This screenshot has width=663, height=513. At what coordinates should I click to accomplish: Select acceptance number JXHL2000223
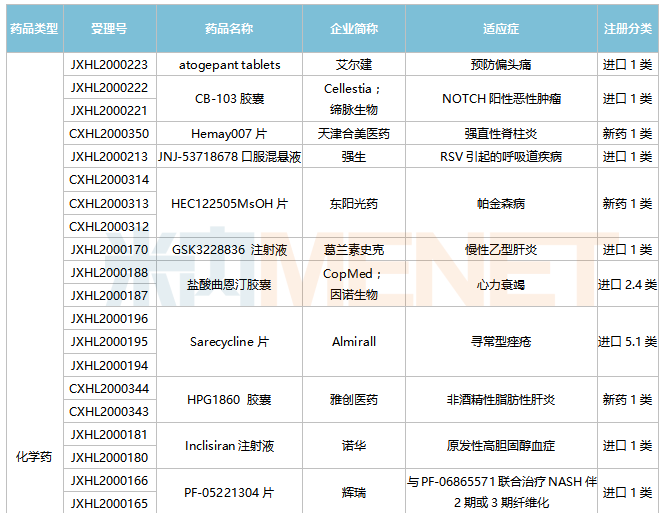(110, 64)
